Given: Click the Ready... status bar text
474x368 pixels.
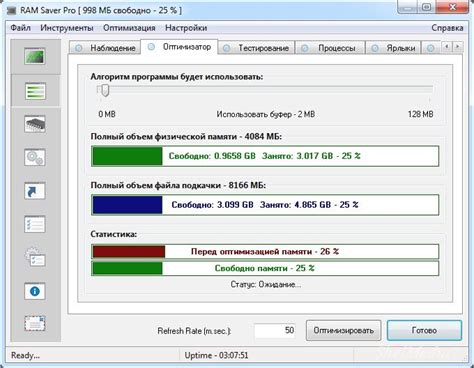Looking at the screenshot, I should pyautogui.click(x=25, y=356).
